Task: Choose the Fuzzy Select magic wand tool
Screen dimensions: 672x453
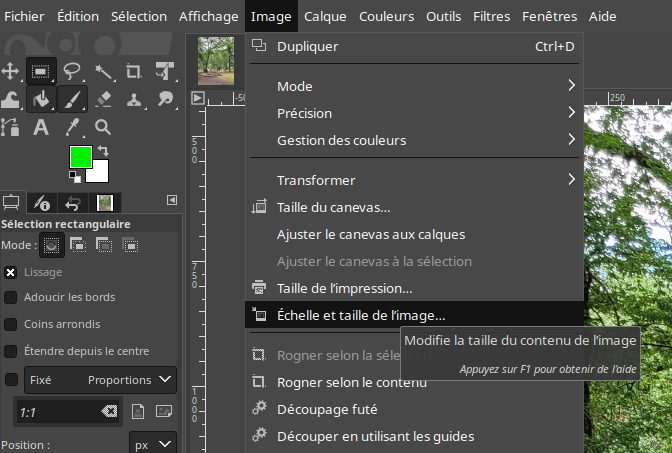Action: coord(103,71)
